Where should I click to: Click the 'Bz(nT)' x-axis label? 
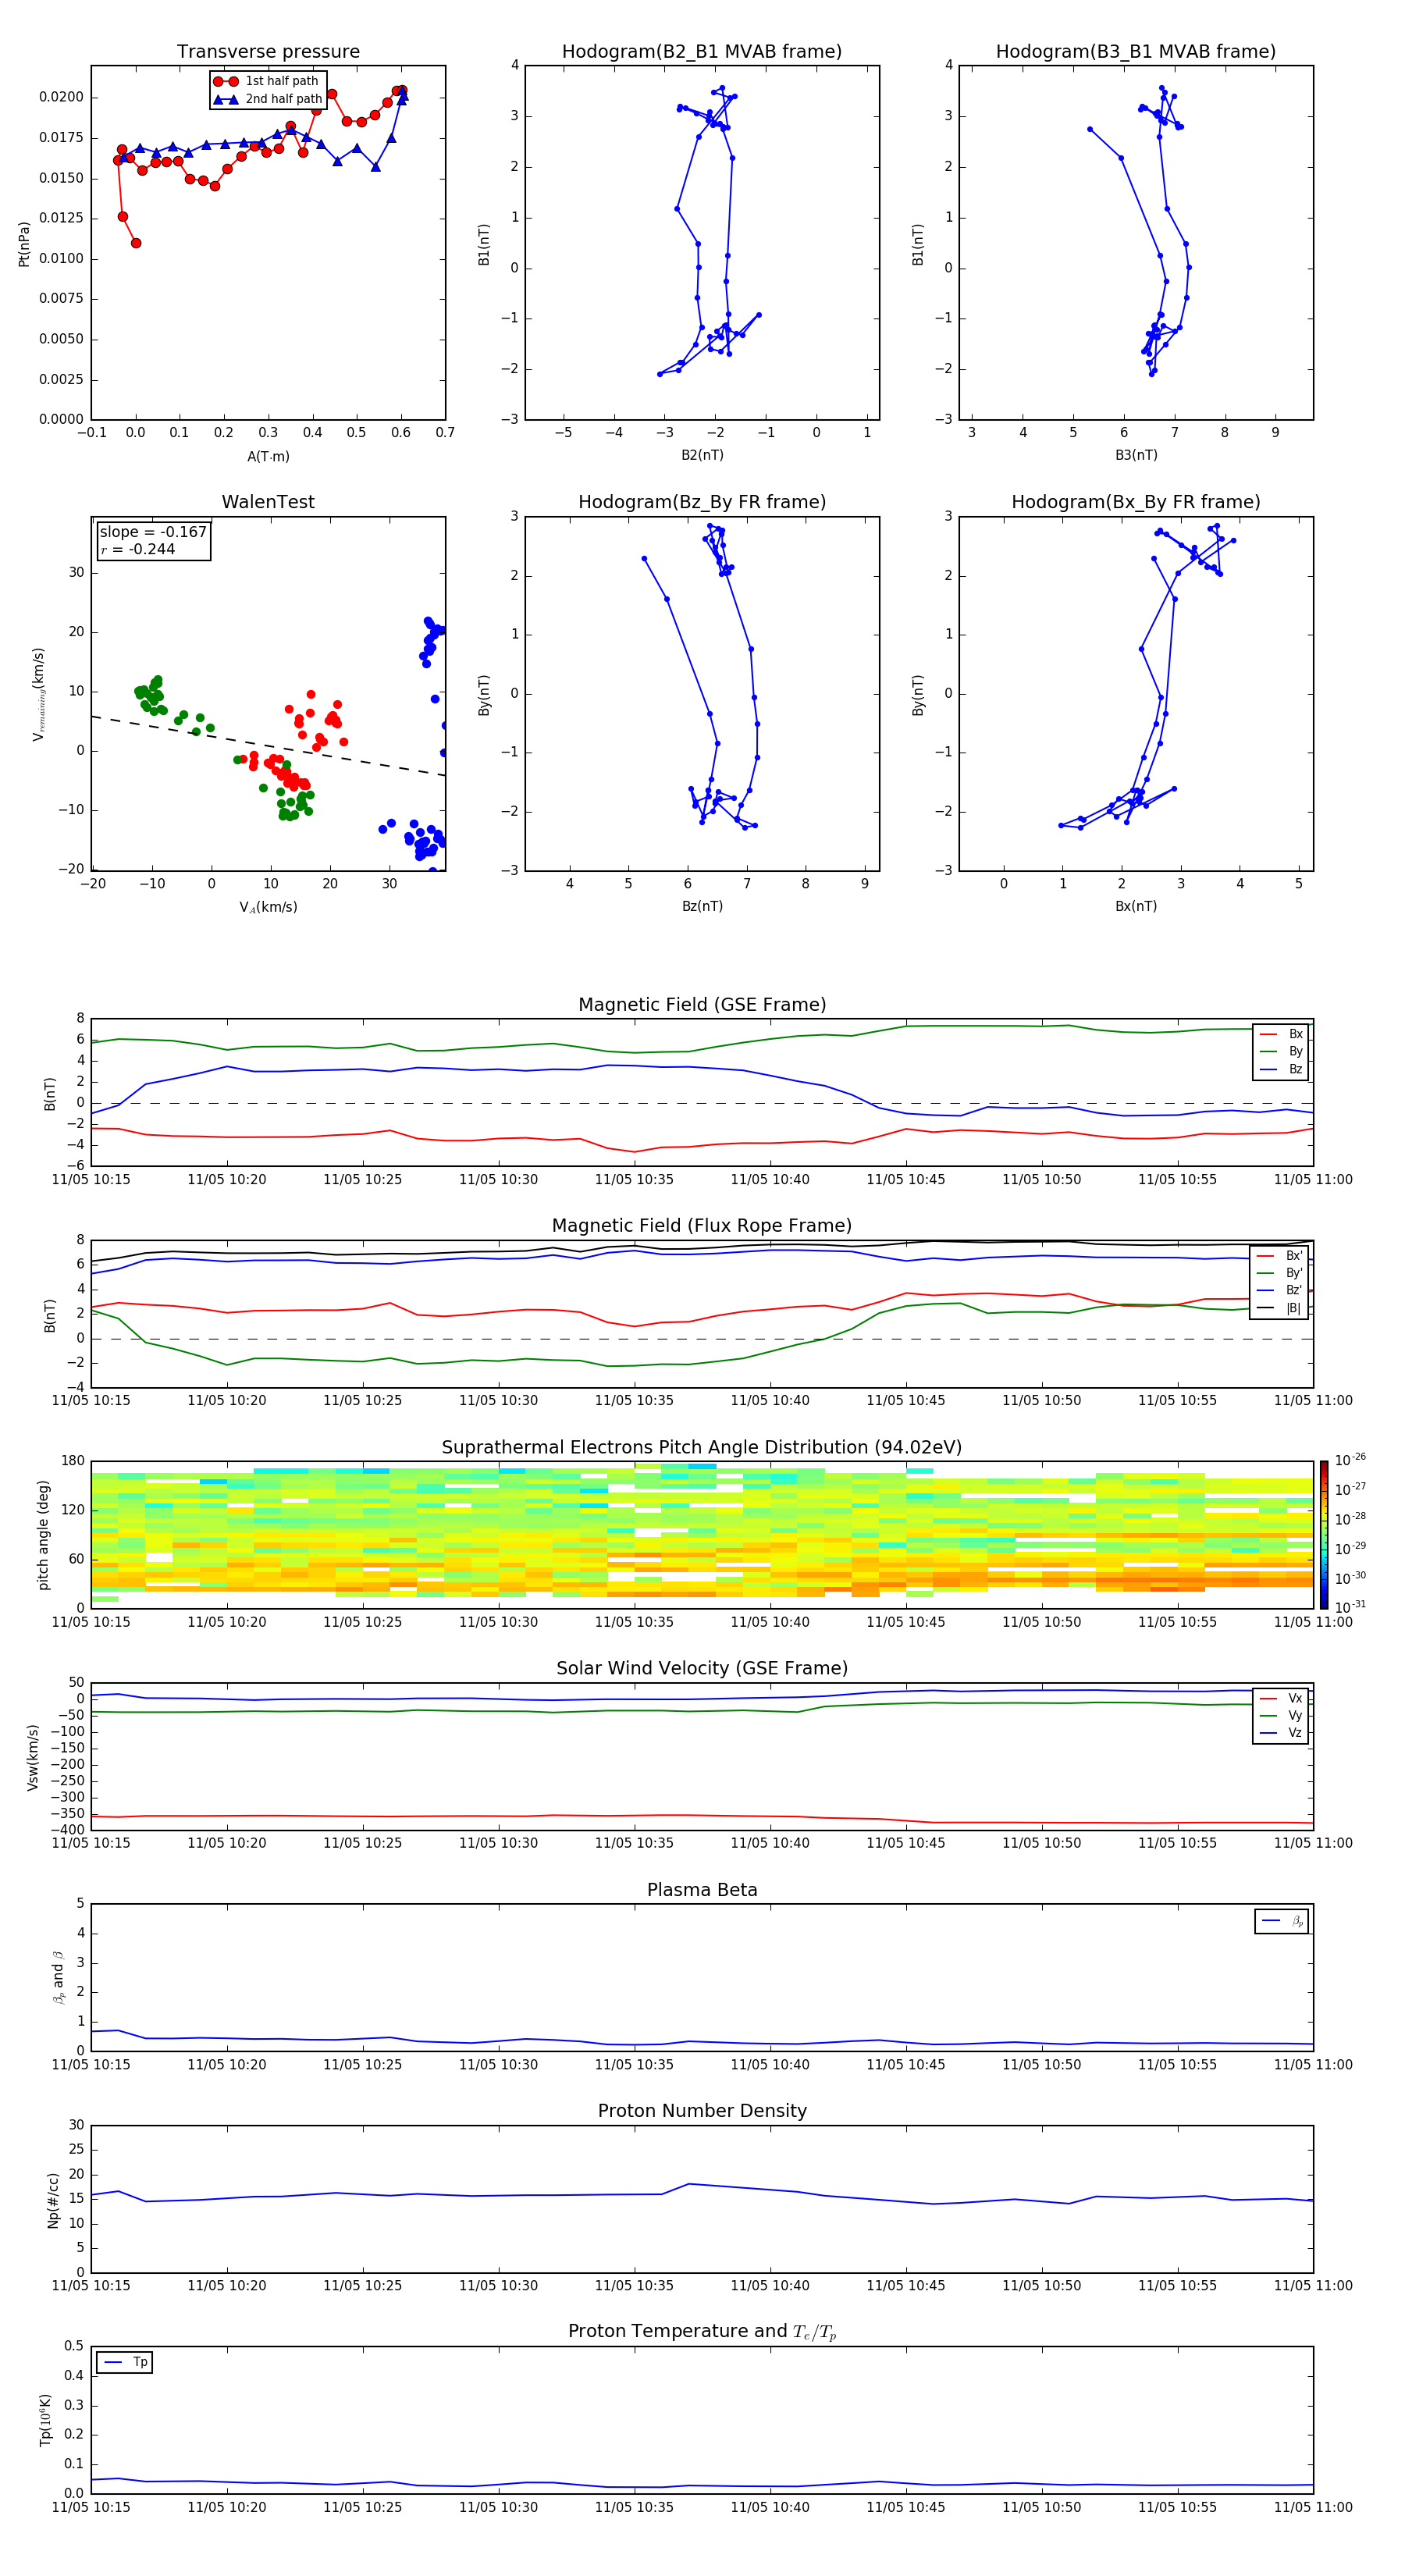click(702, 906)
